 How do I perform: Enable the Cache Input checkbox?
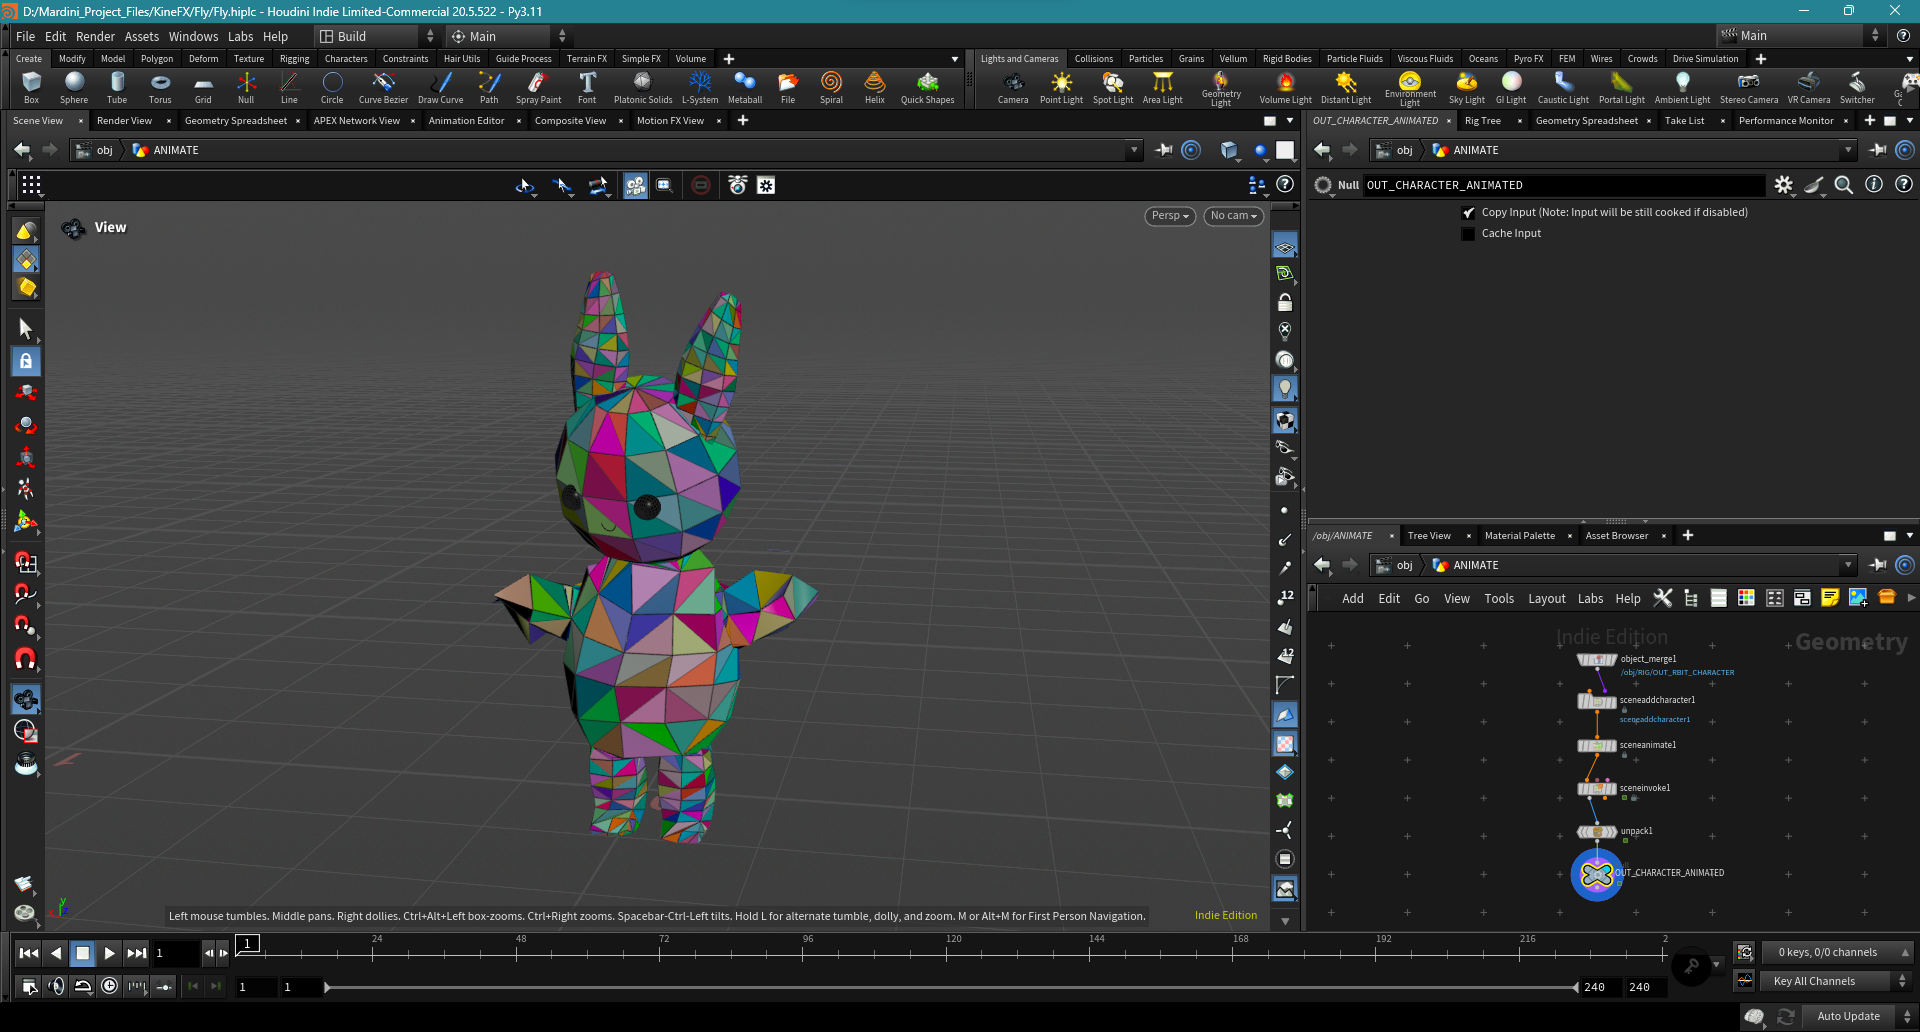pyautogui.click(x=1468, y=234)
